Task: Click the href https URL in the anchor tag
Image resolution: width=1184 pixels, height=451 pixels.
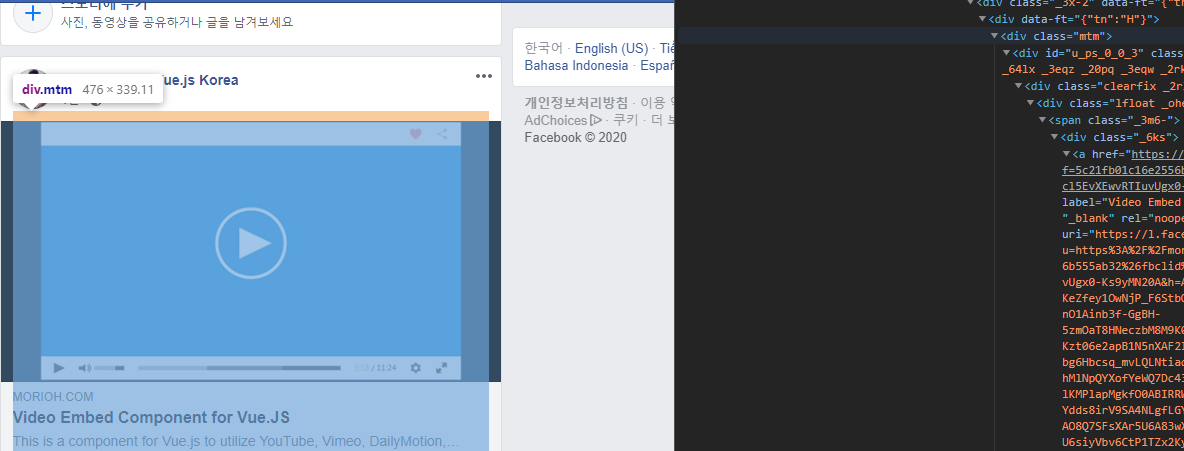Action: pos(1156,154)
